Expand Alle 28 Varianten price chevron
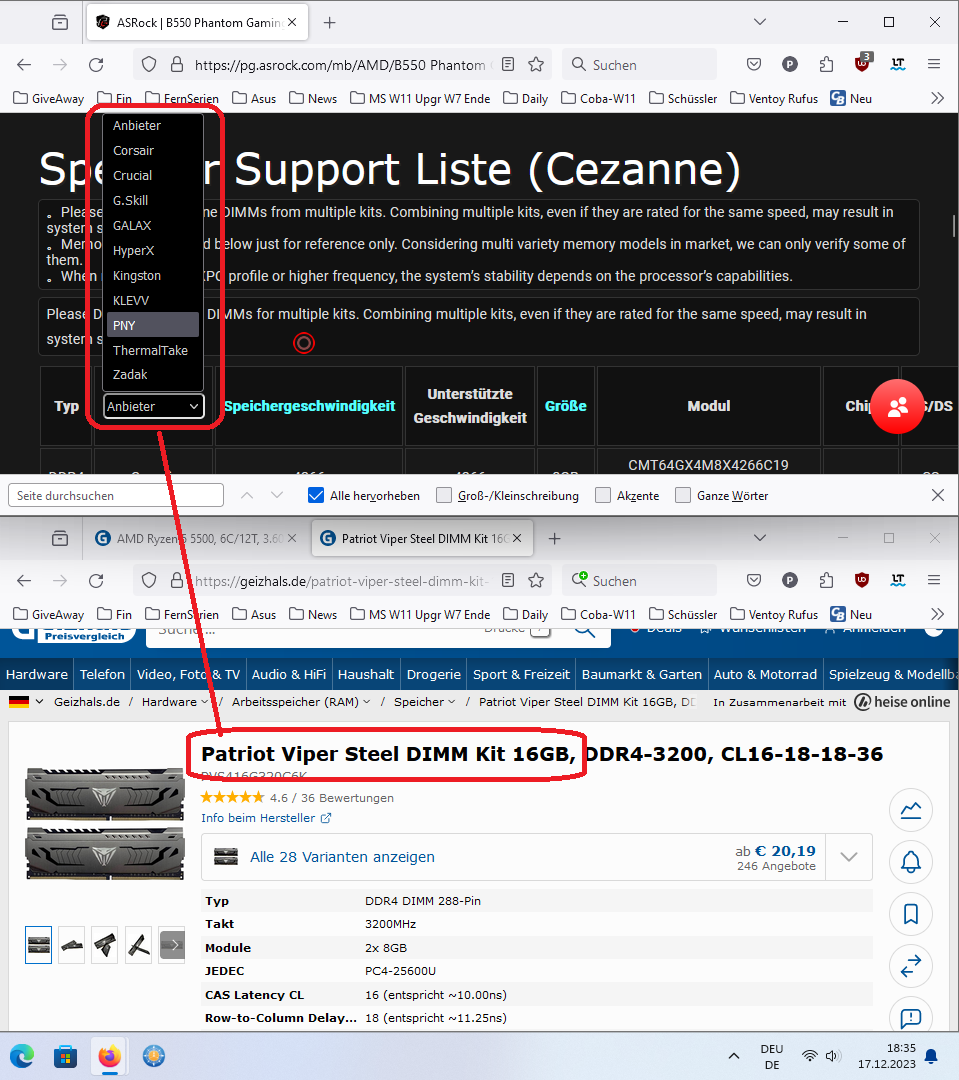This screenshot has height=1080, width=959. coord(849,857)
